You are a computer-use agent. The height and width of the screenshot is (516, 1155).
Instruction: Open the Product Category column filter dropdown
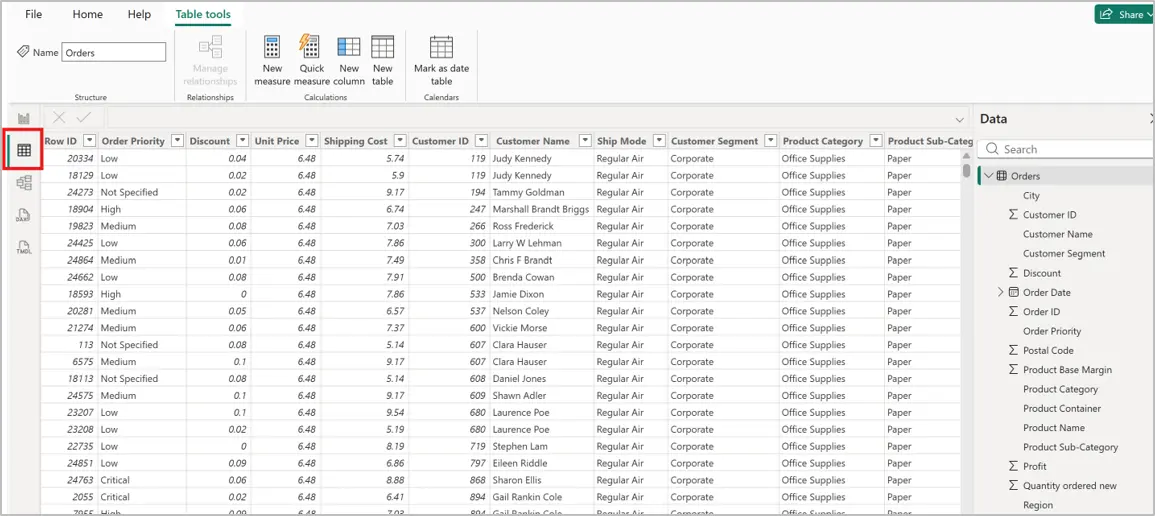(x=876, y=141)
